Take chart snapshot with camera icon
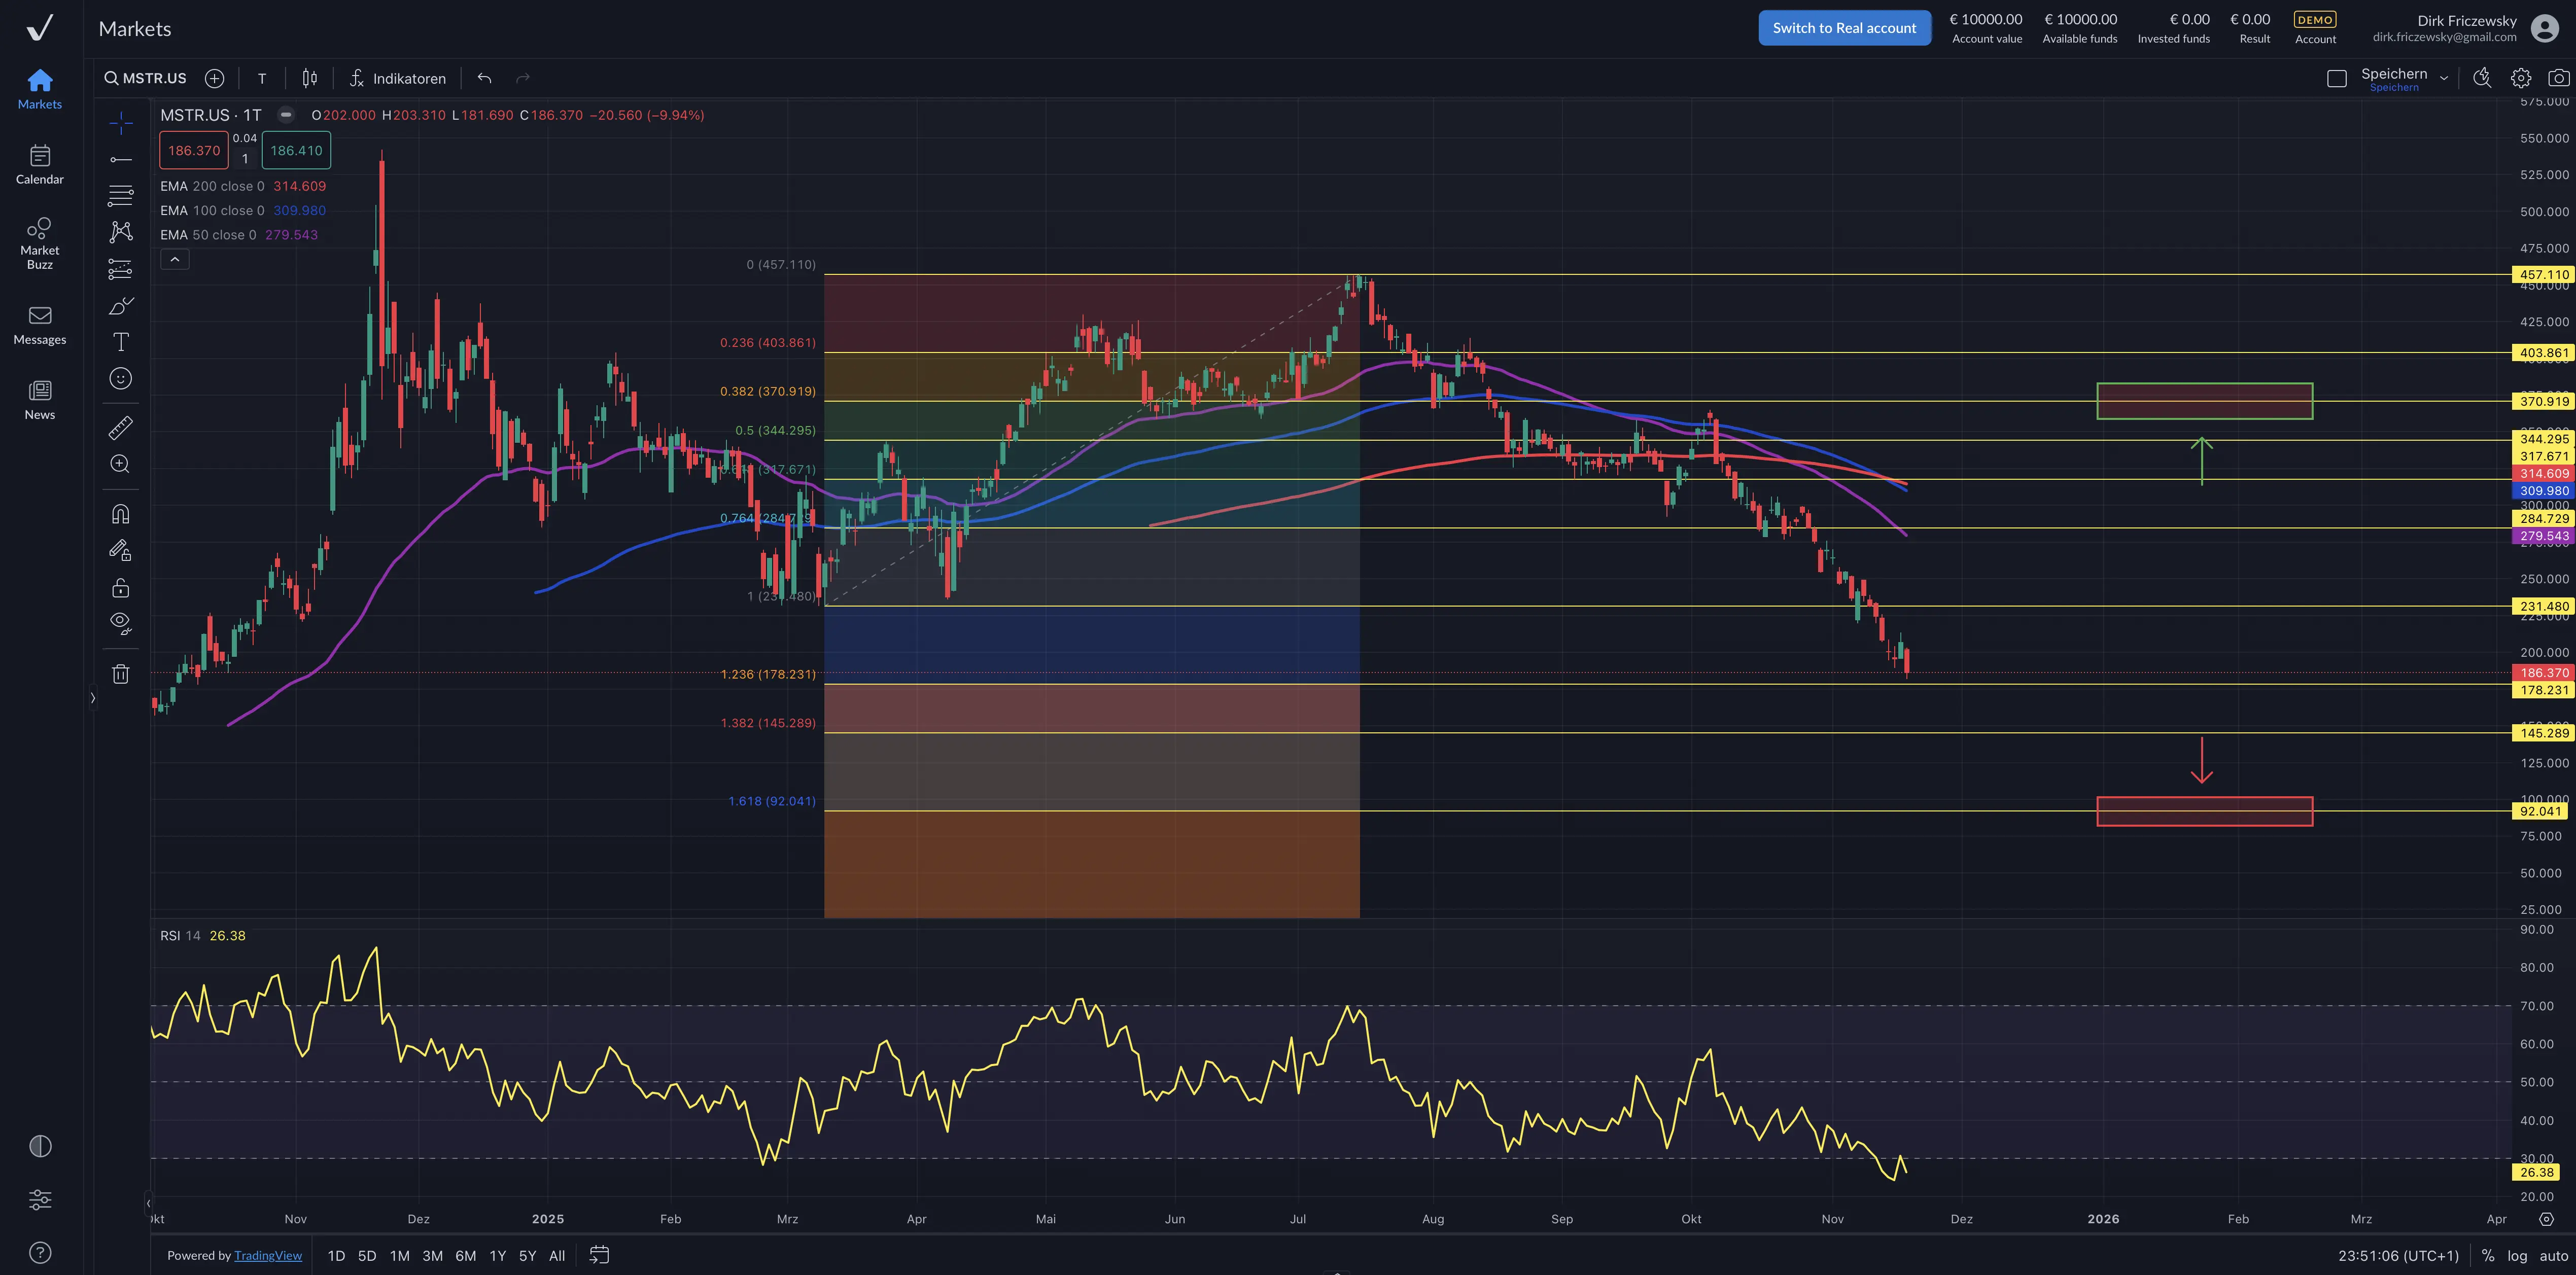Viewport: 2576px width, 1275px height. 2558,78
